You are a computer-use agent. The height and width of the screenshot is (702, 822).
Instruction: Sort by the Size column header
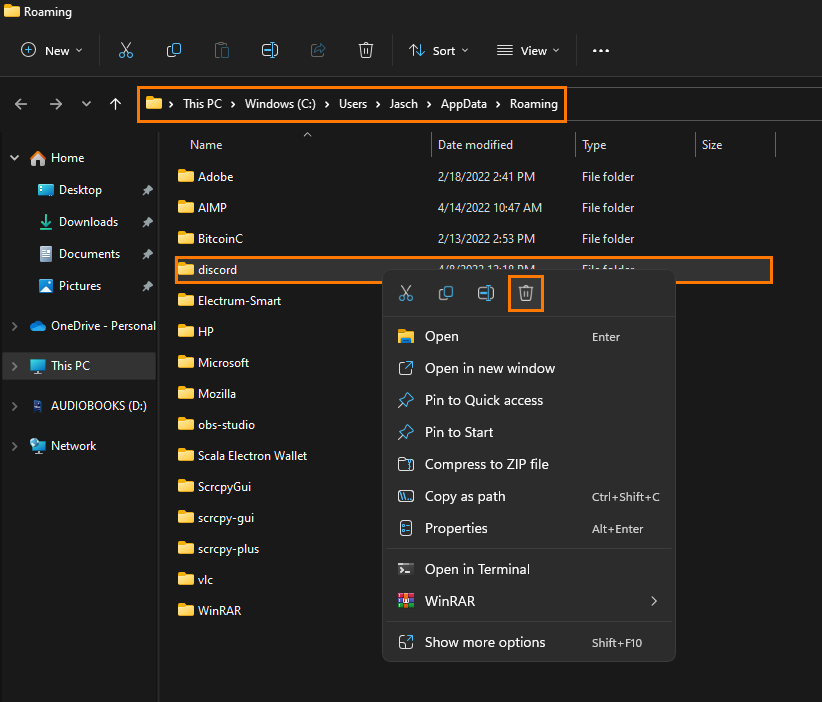712,145
